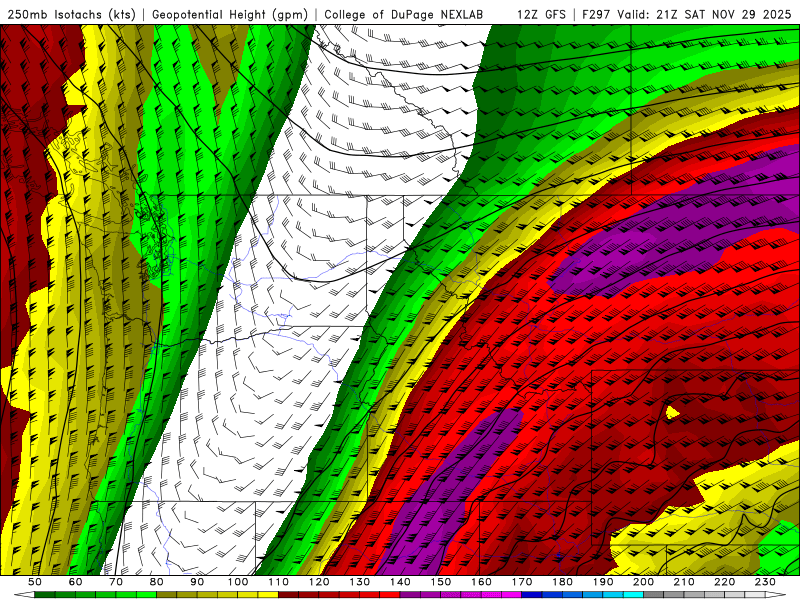Click the 100 label on the color scale
800x600 pixels.
238,582
